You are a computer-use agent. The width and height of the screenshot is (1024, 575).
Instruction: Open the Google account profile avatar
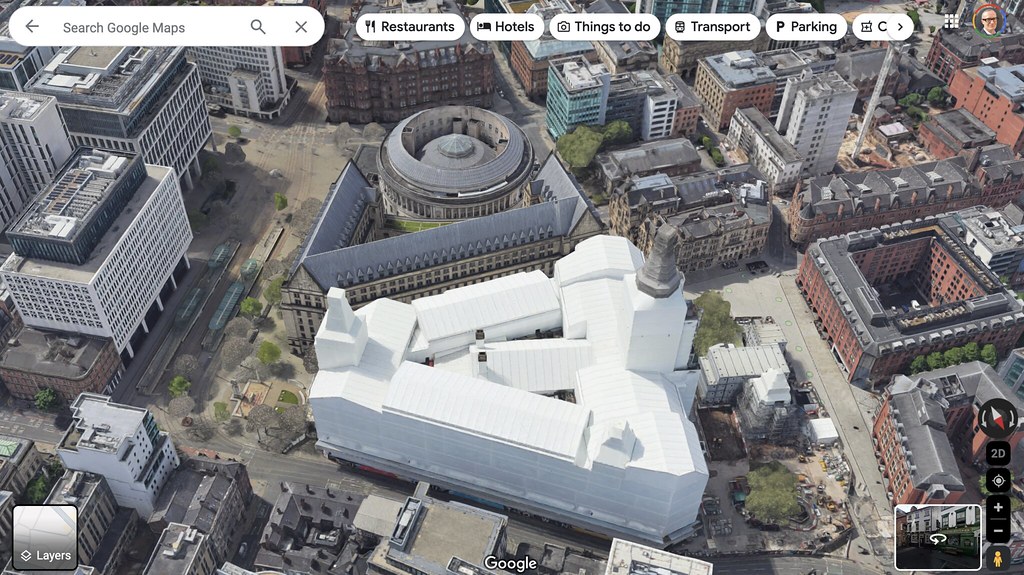(989, 20)
